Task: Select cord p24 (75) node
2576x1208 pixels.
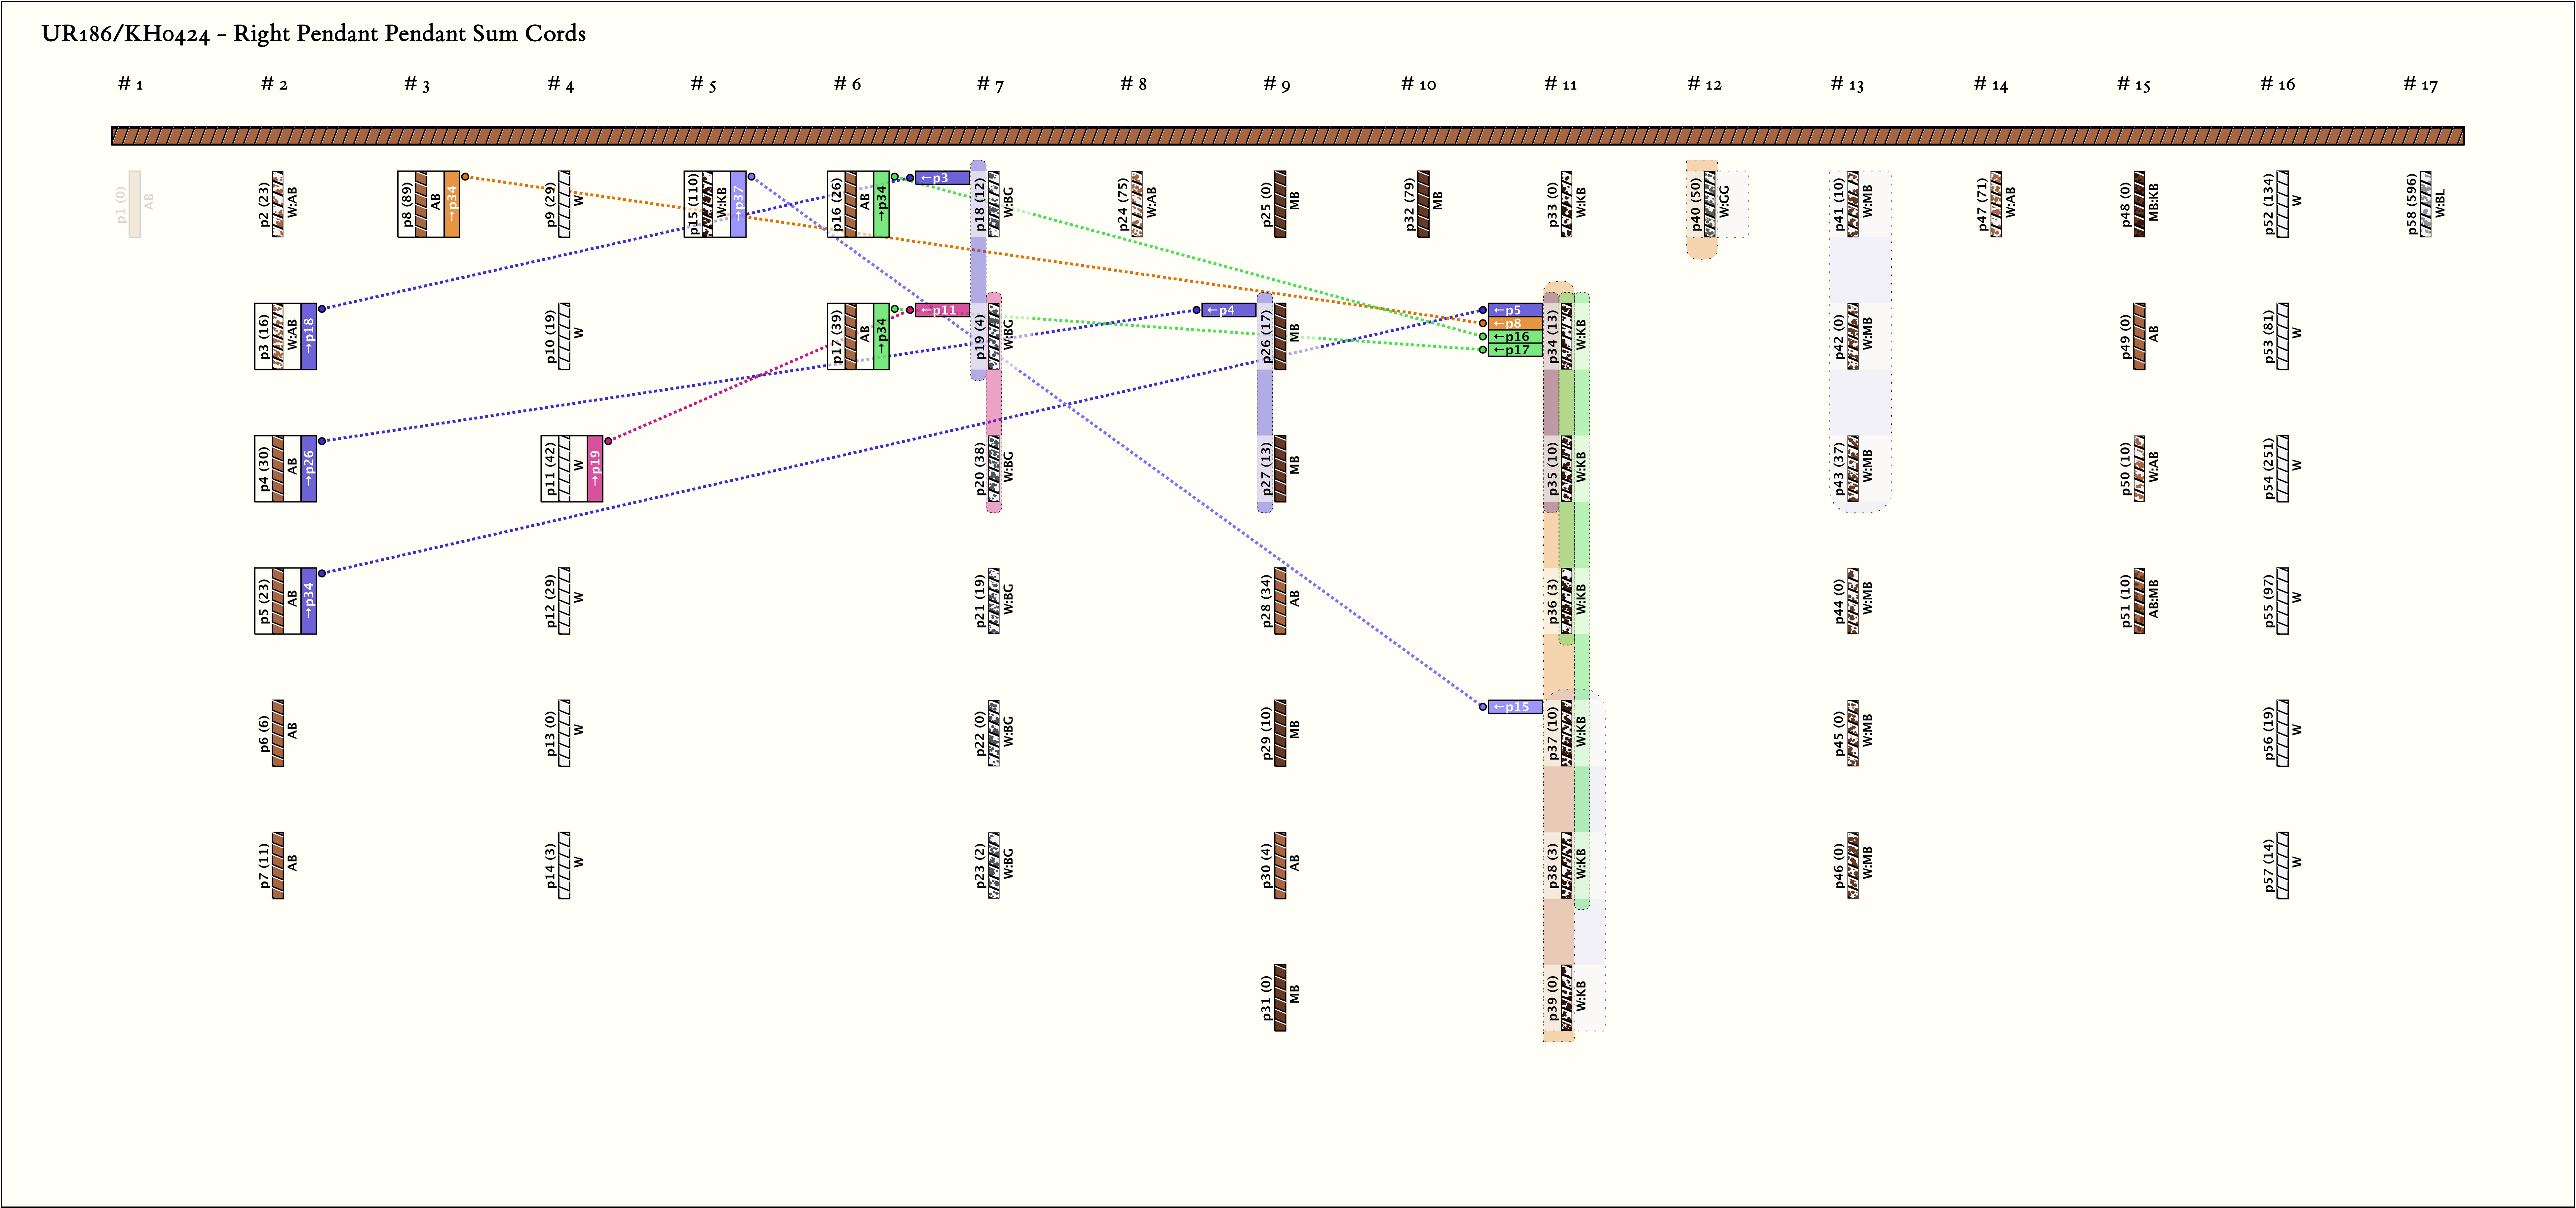Action: 1137,204
